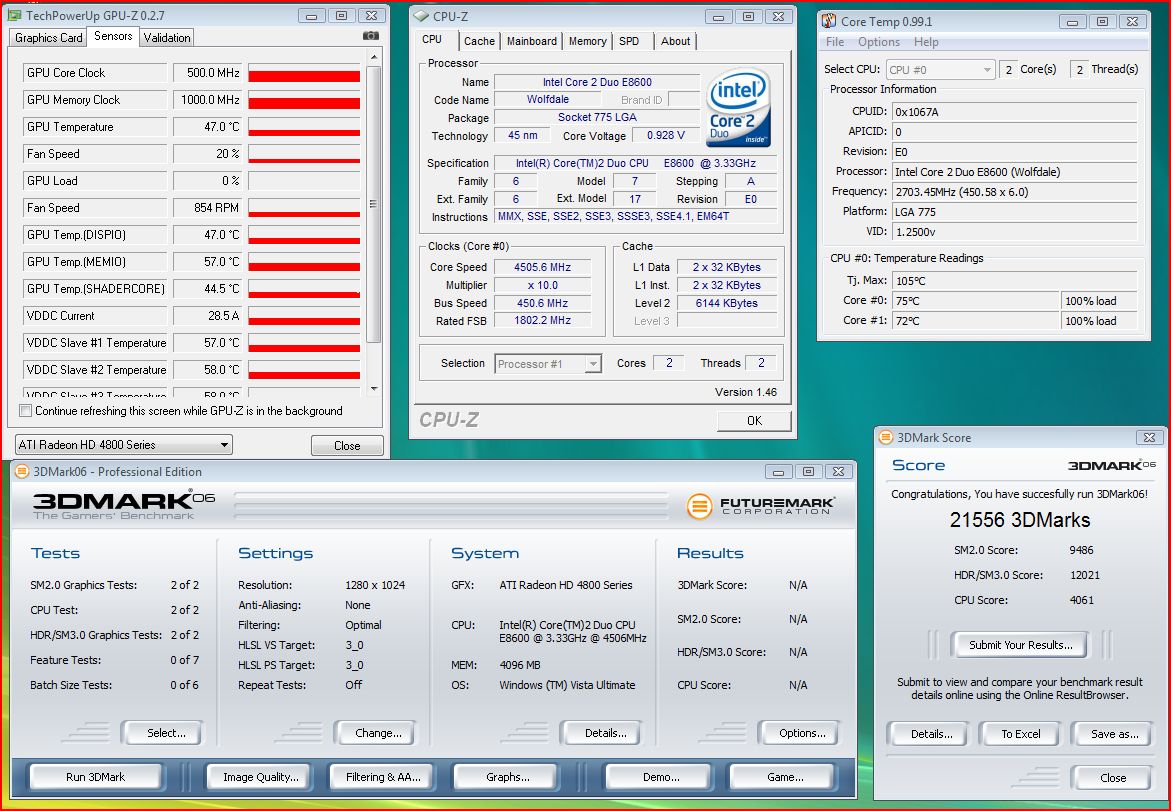Click the Futuremark Corporation logo
1171x811 pixels.
pos(760,506)
